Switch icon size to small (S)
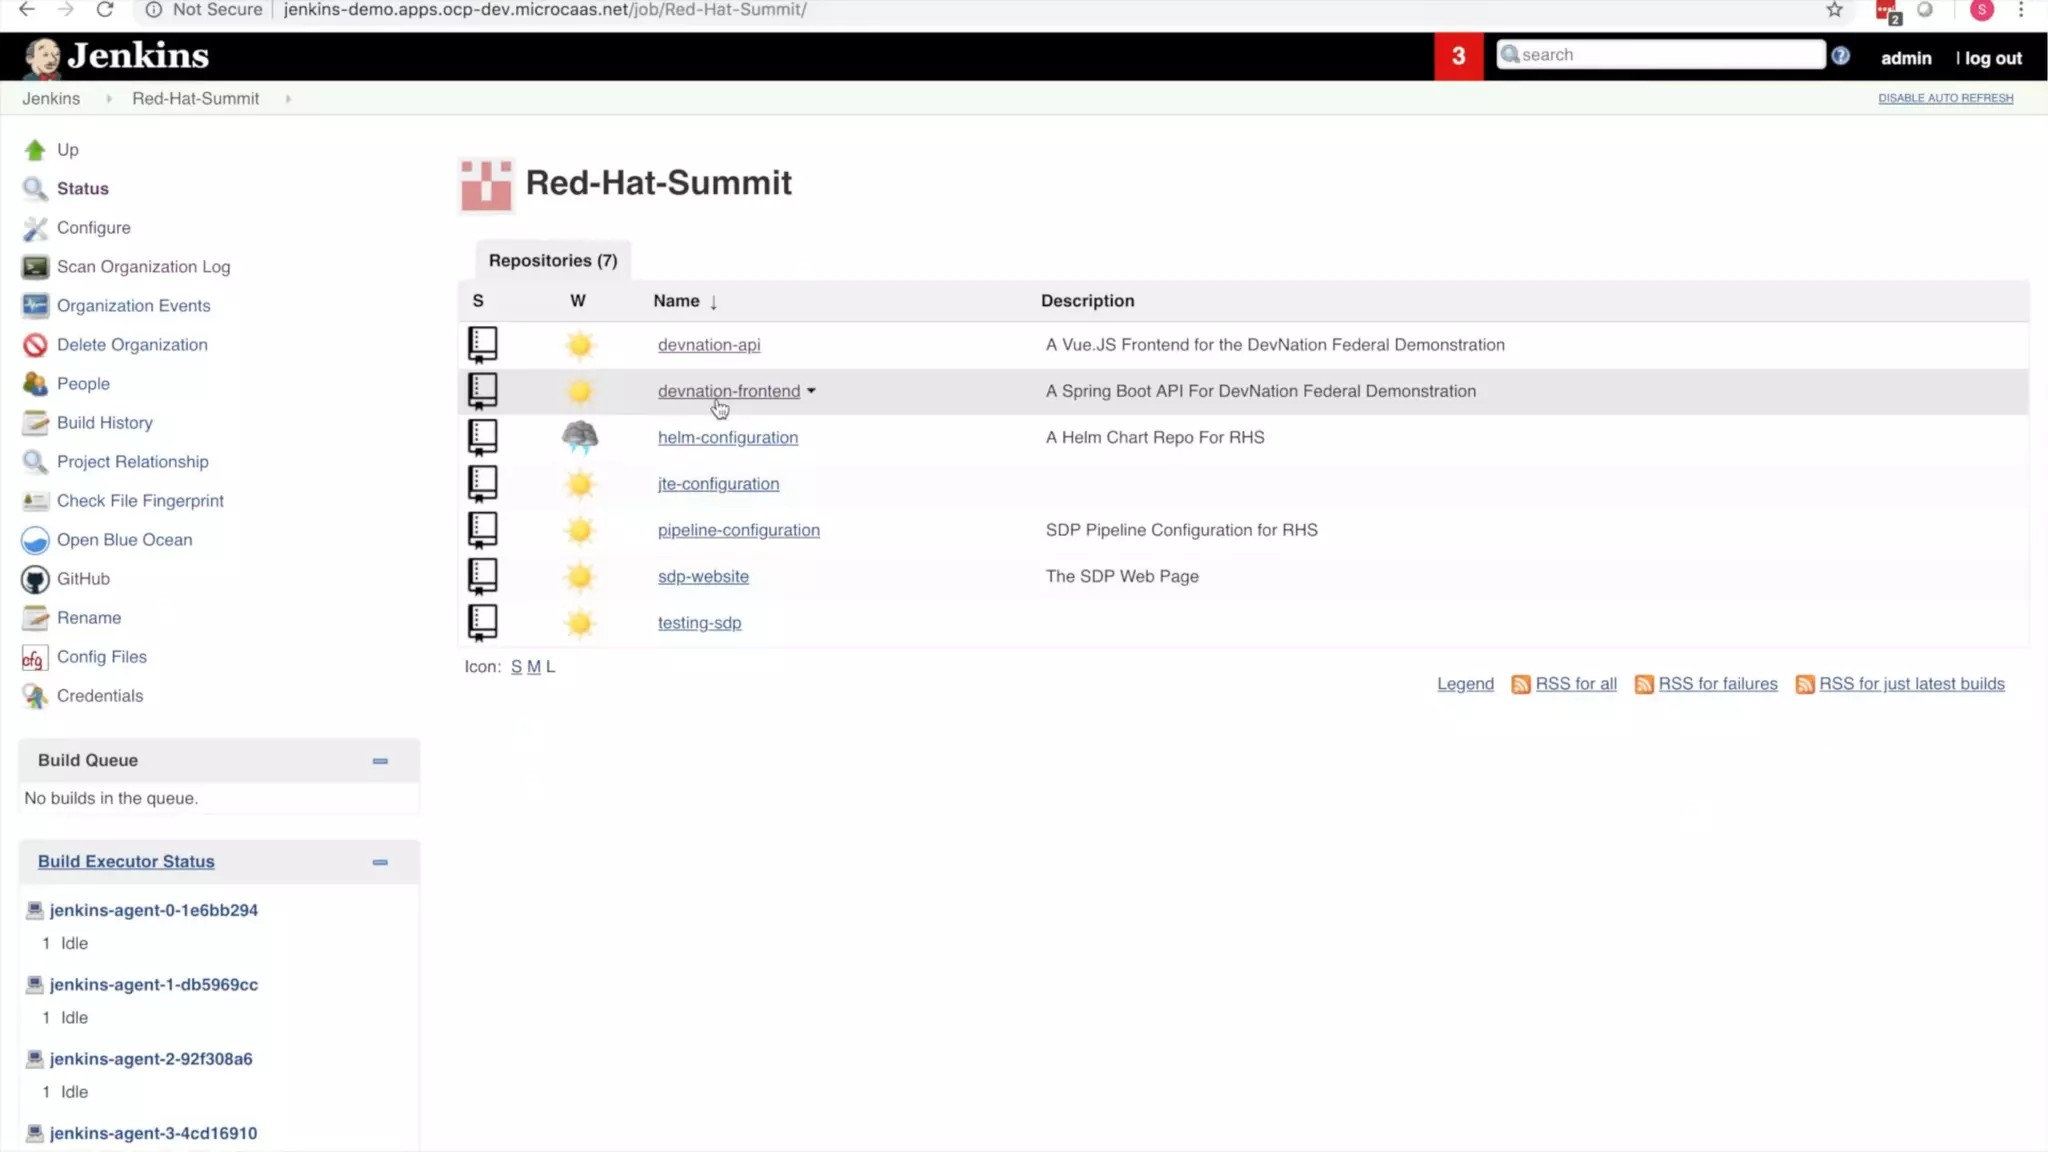The image size is (2048, 1152). [x=516, y=667]
